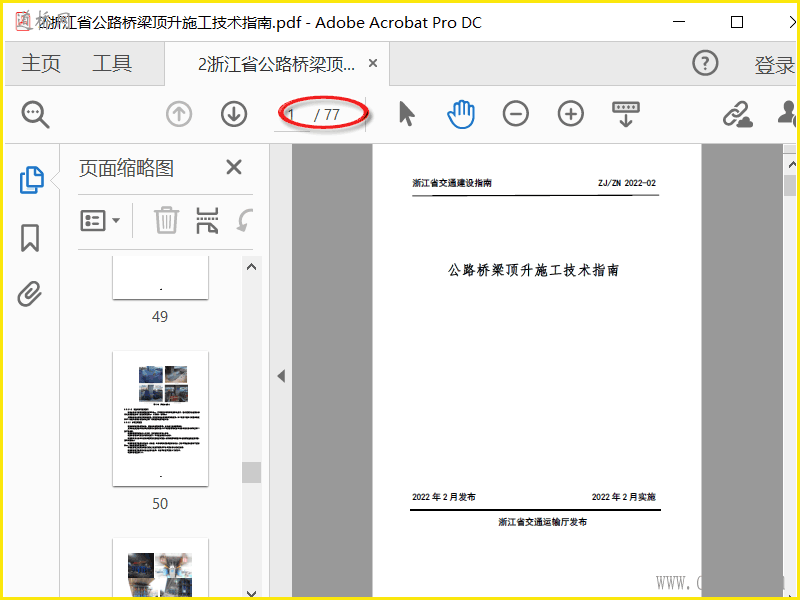Click the document title 公路桥梁顶升施工技术指南

click(x=533, y=270)
